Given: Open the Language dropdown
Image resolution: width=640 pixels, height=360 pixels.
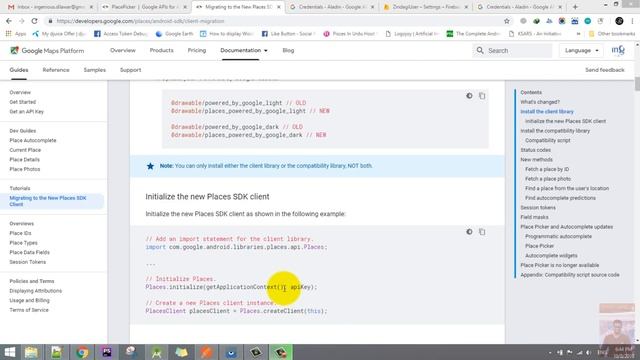Looking at the screenshot, I should tap(581, 50).
